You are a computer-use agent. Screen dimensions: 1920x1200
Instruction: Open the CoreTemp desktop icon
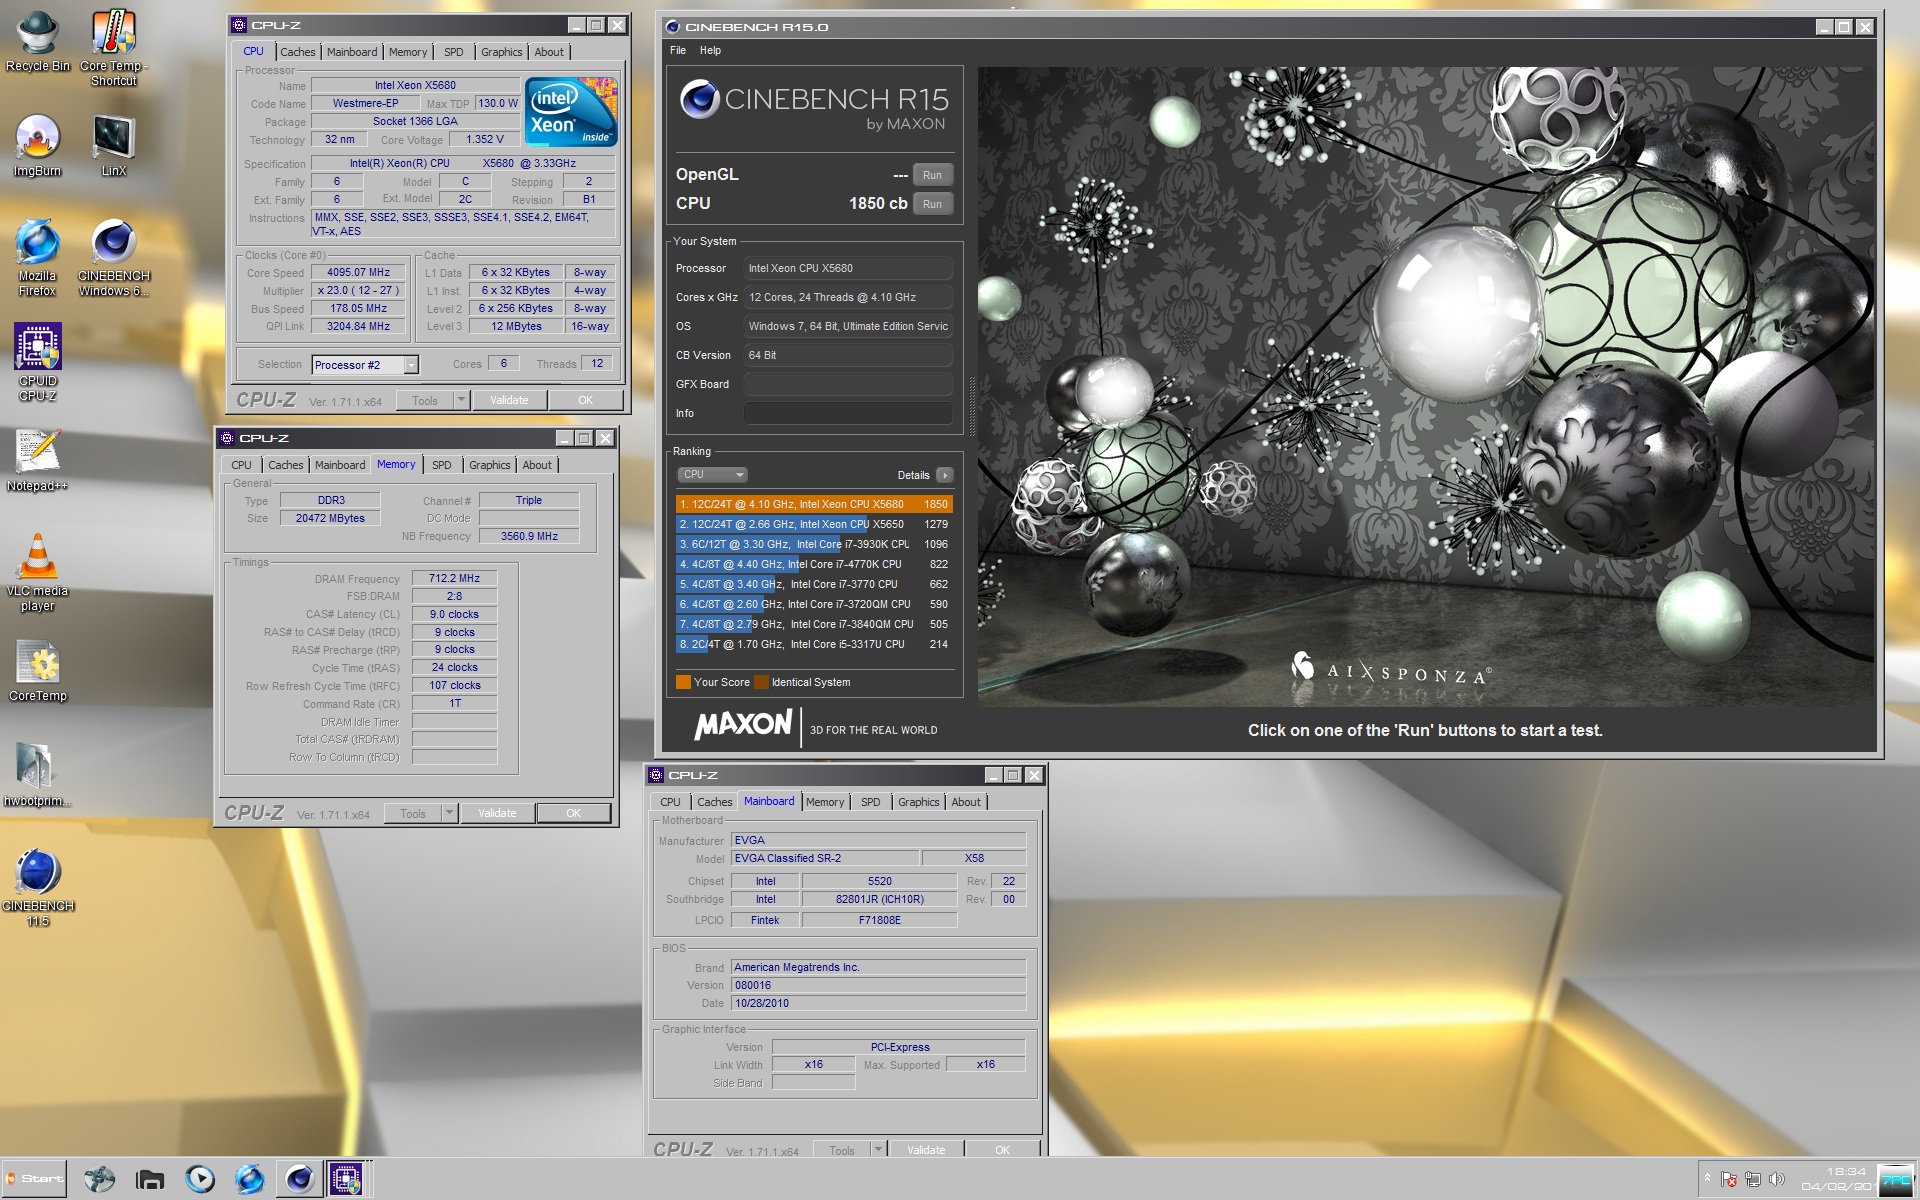[38, 670]
